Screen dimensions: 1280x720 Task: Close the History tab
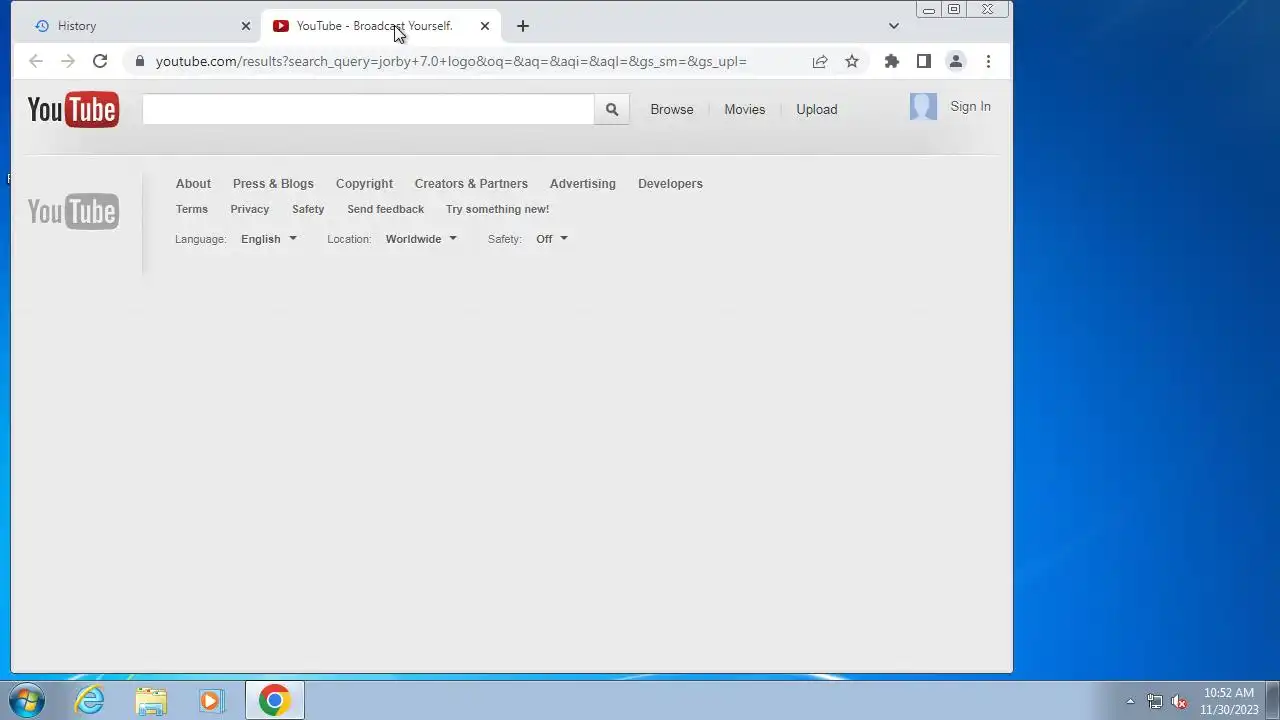[x=246, y=26]
